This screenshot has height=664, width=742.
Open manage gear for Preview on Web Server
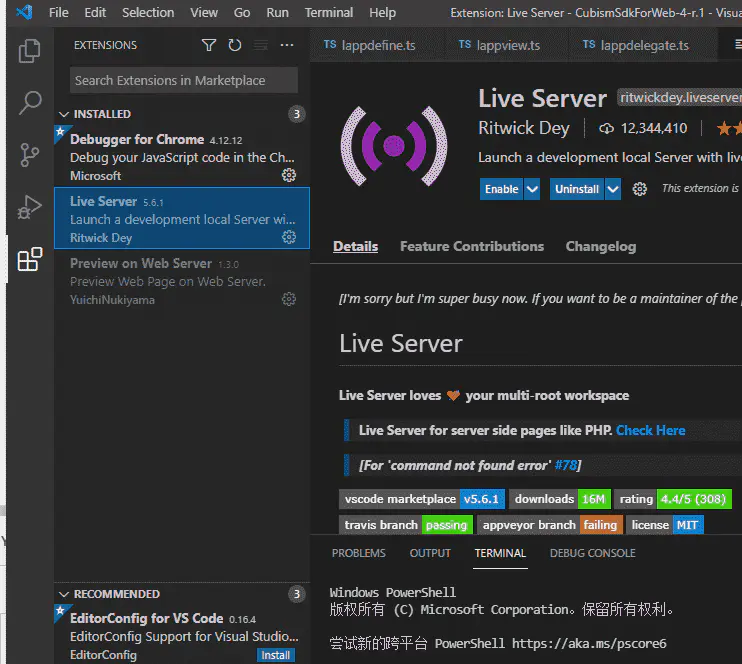coord(289,299)
